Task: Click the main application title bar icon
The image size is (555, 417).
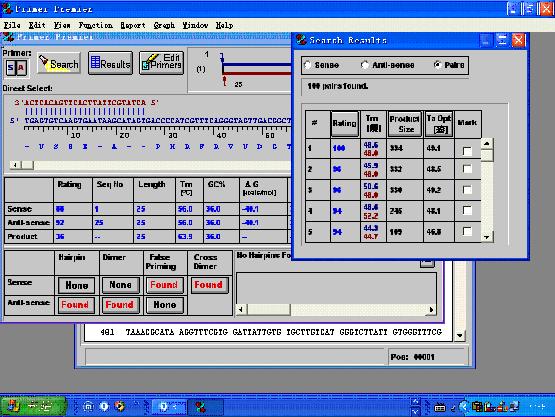Action: 7,8
